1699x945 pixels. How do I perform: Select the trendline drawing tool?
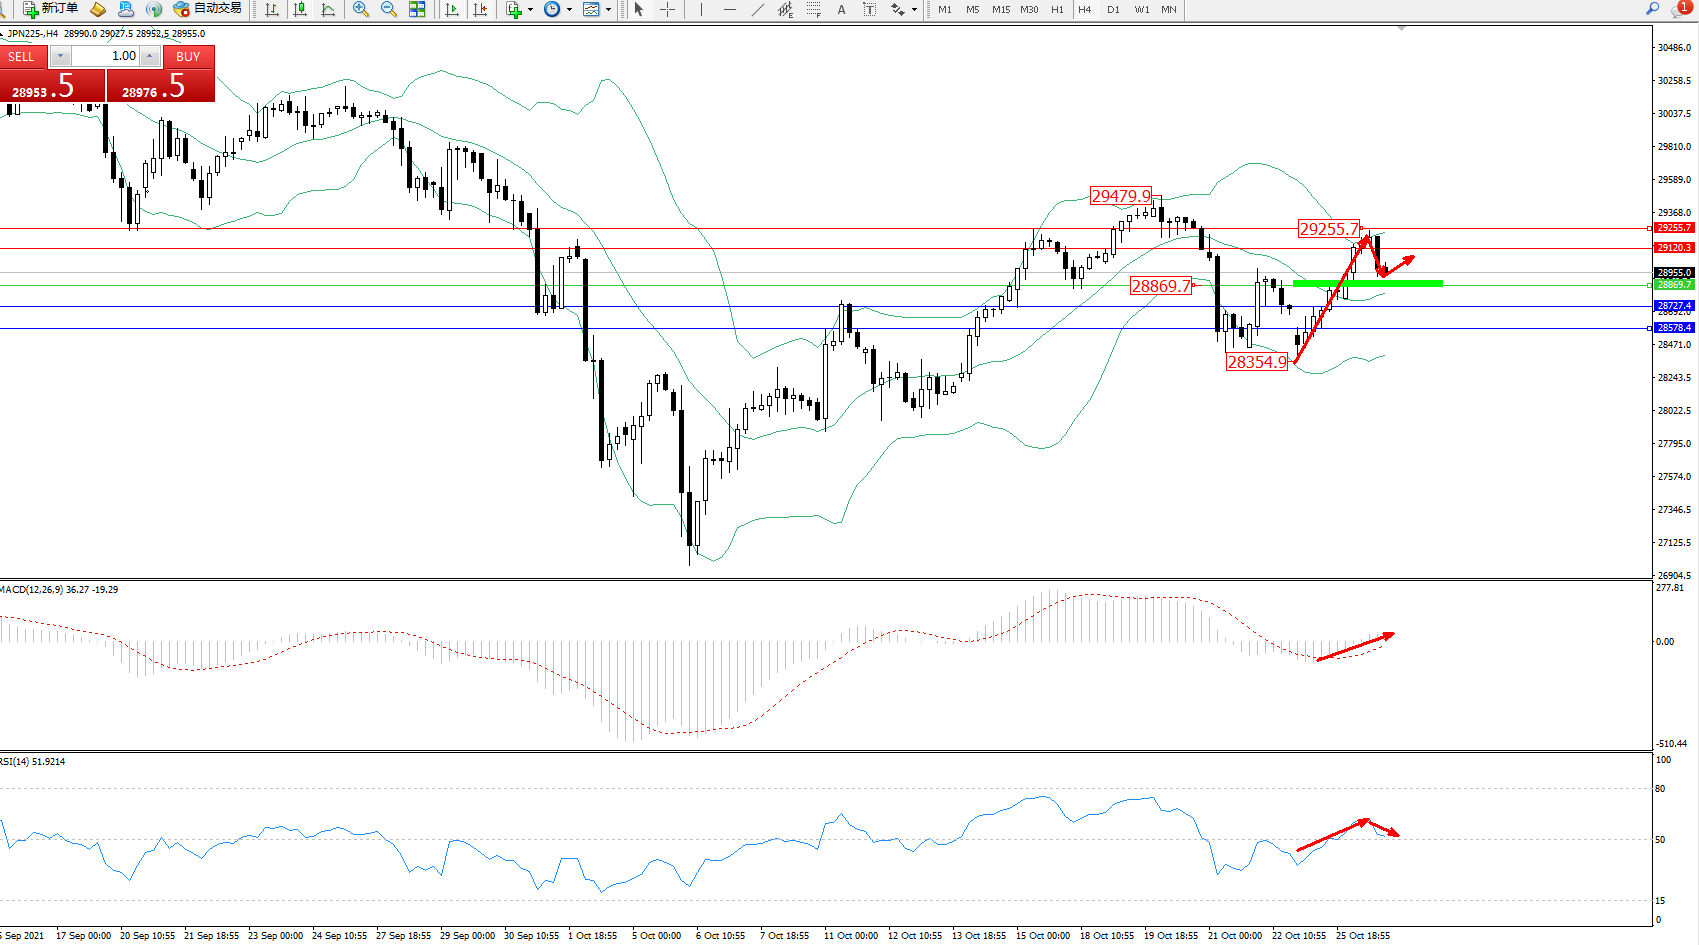pos(758,9)
